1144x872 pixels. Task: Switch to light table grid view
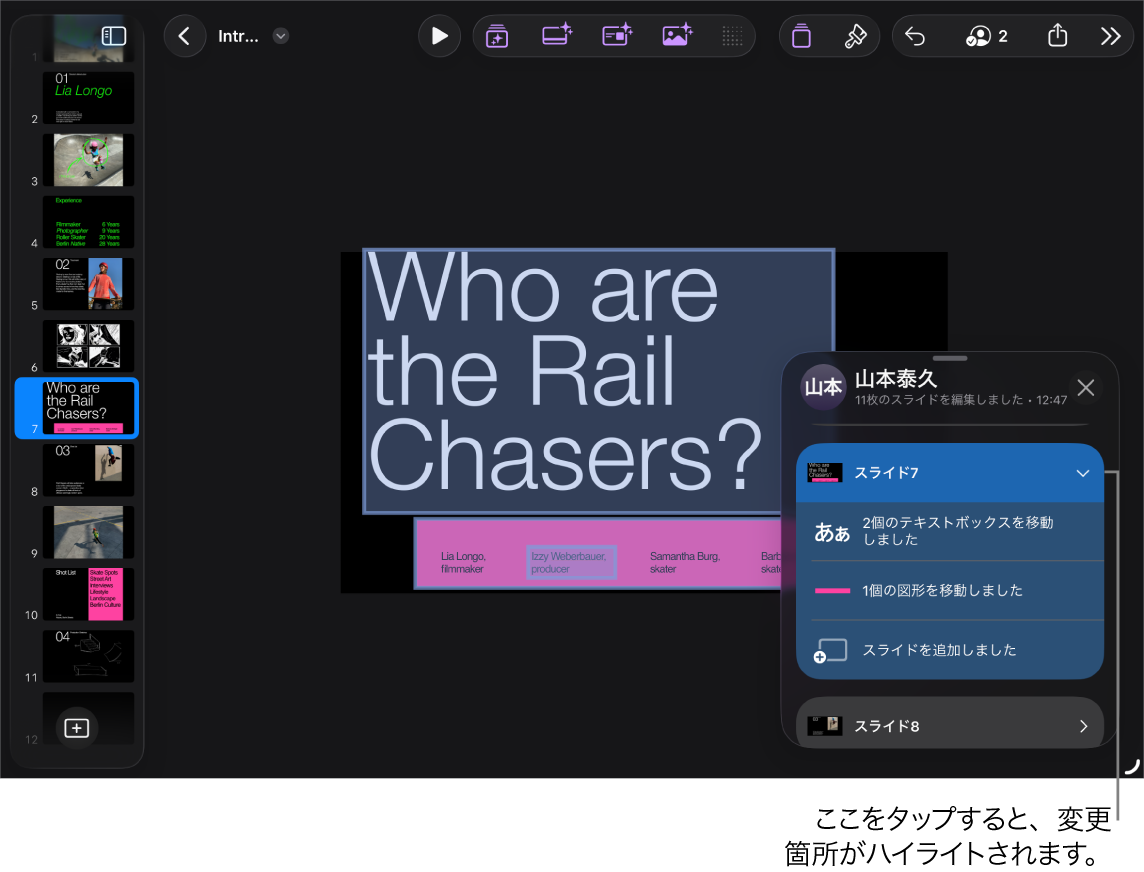click(x=732, y=36)
